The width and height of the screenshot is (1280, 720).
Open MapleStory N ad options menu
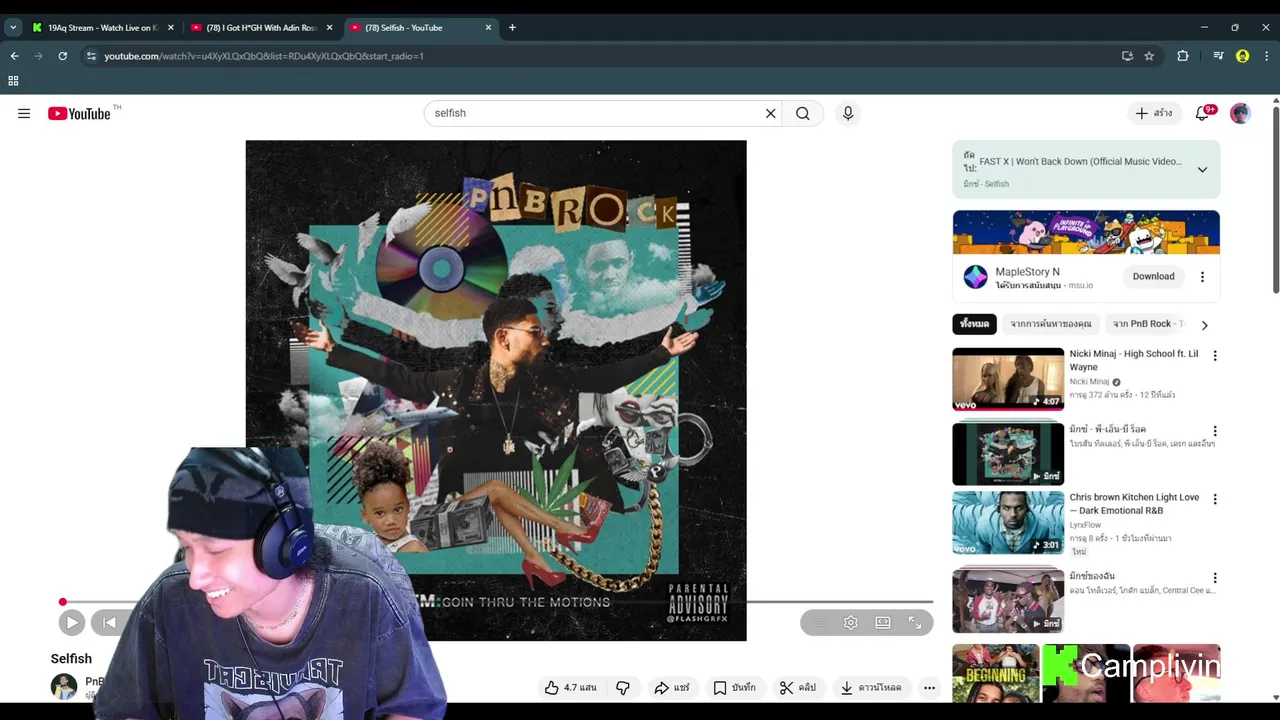coord(1202,277)
